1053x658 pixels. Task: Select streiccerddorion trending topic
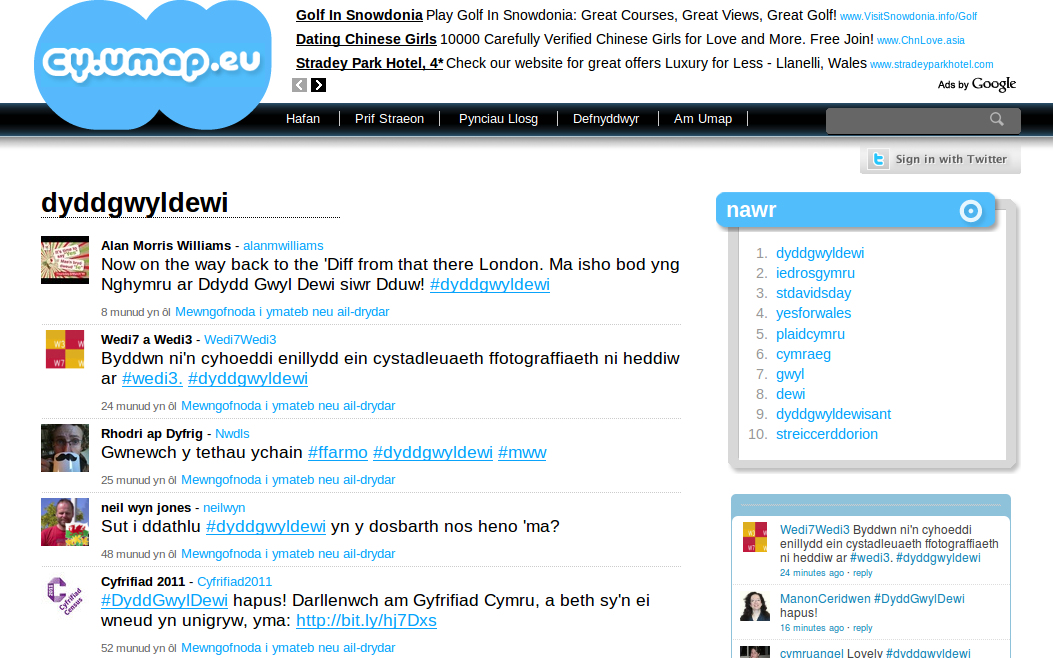[x=827, y=434]
